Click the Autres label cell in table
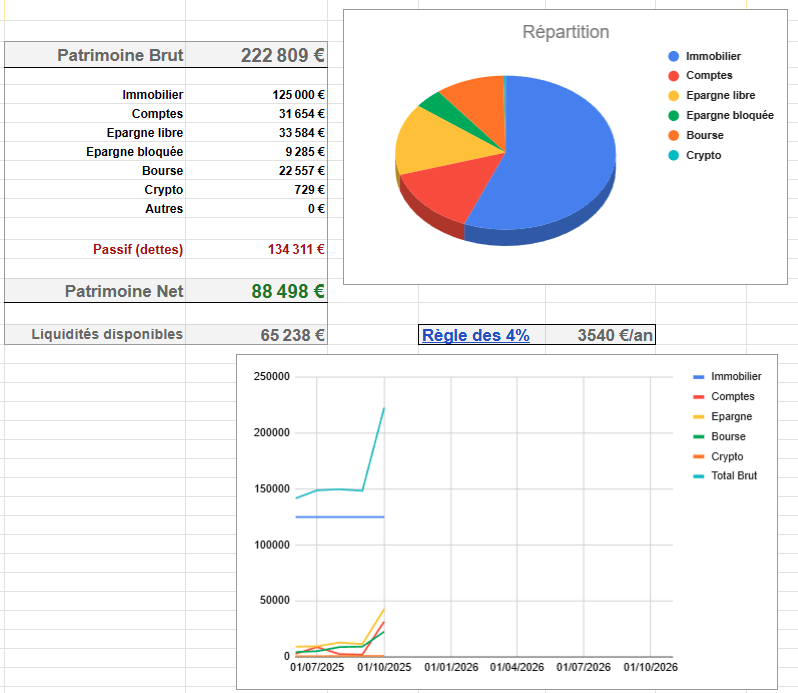The image size is (798, 693). (165, 209)
